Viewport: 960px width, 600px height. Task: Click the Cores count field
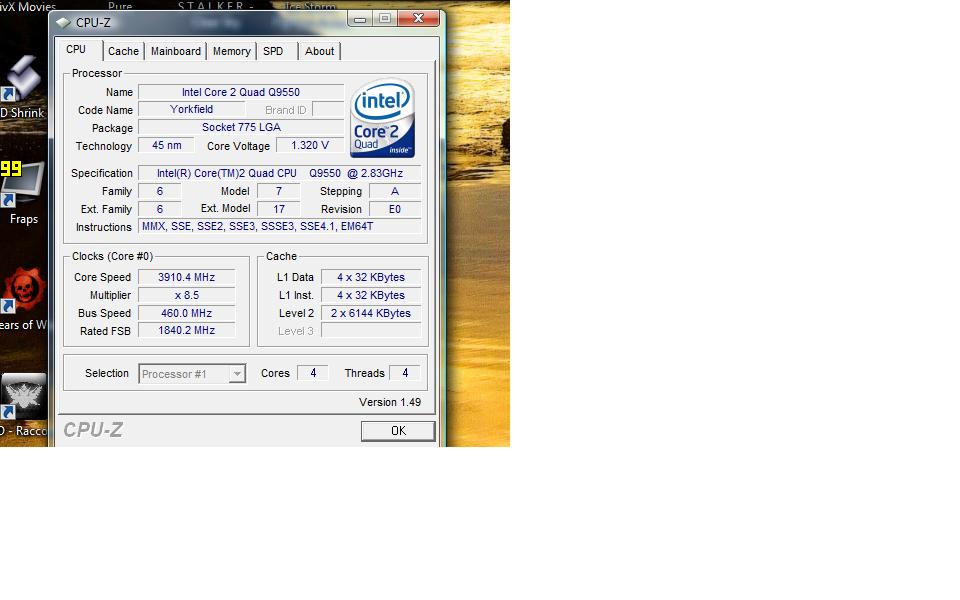point(313,373)
